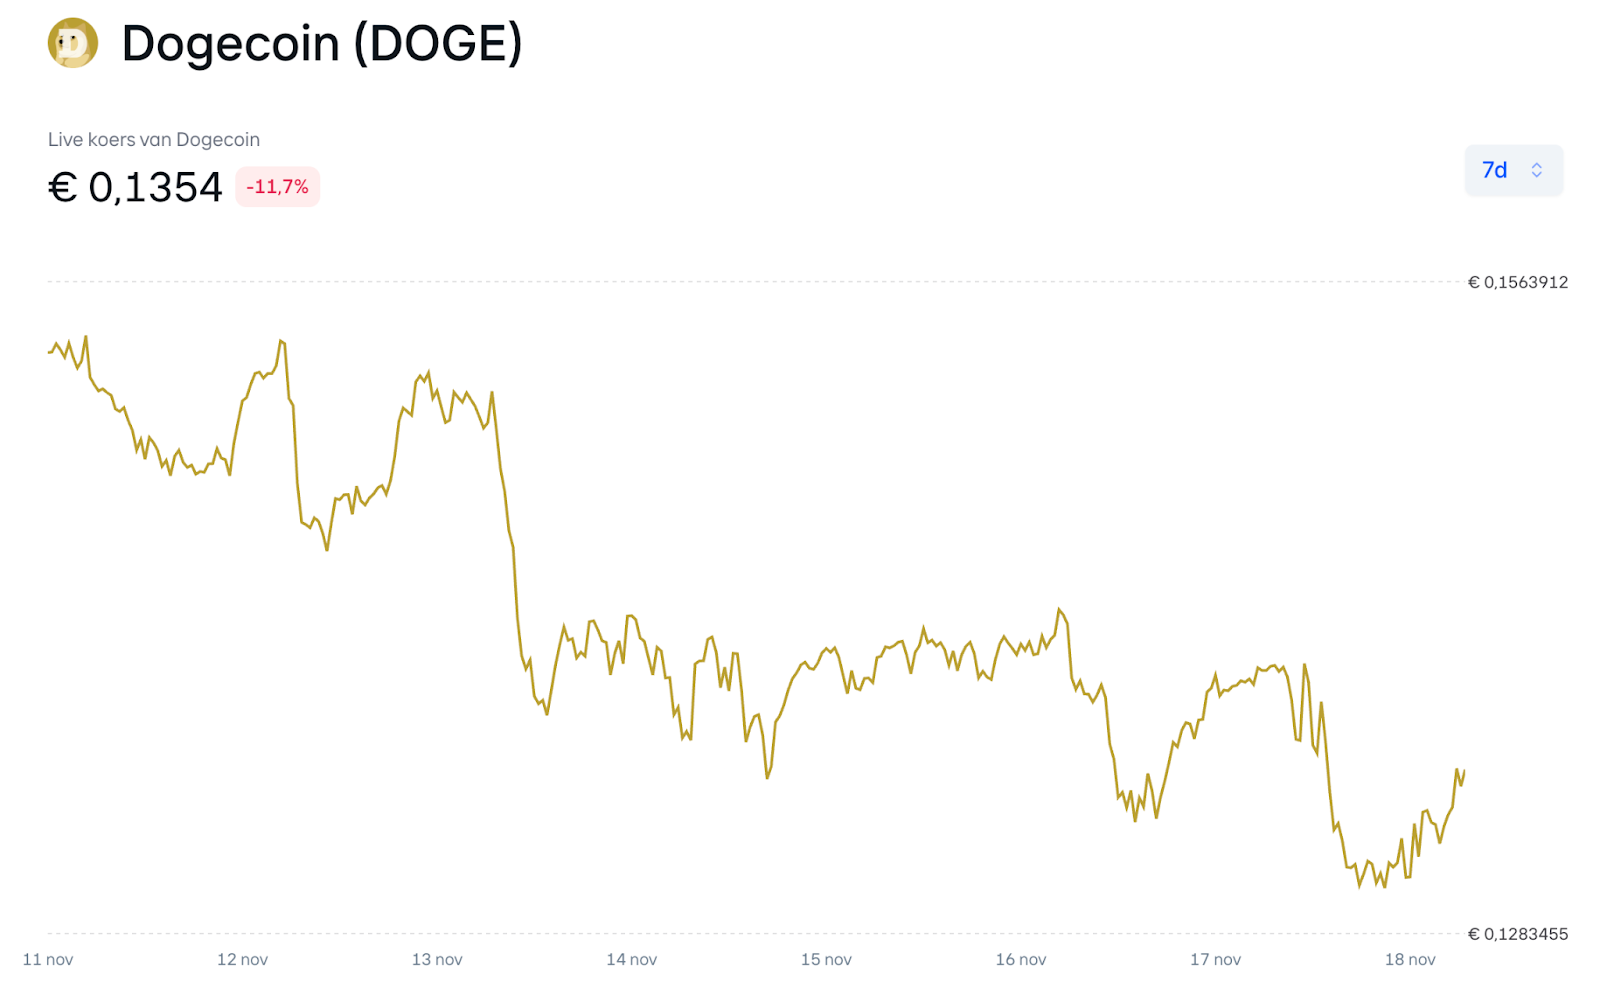Click the 15 nov axis label
This screenshot has height=993, width=1600.
pos(826,960)
